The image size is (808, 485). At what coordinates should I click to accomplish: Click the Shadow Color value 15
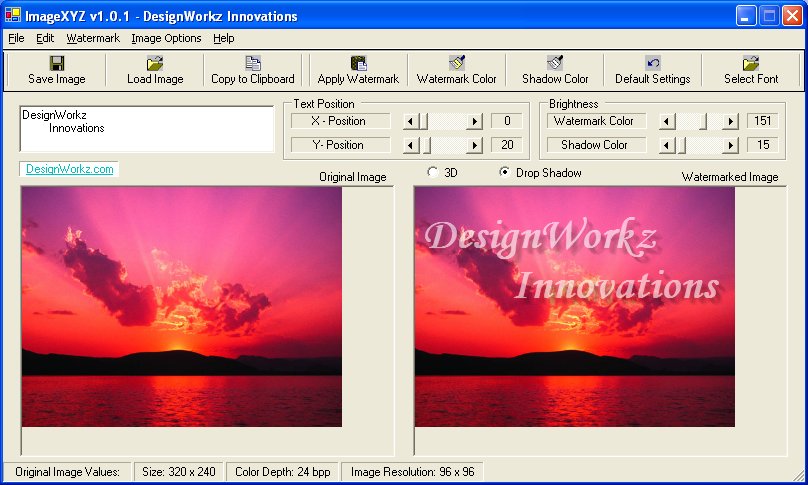tap(762, 145)
